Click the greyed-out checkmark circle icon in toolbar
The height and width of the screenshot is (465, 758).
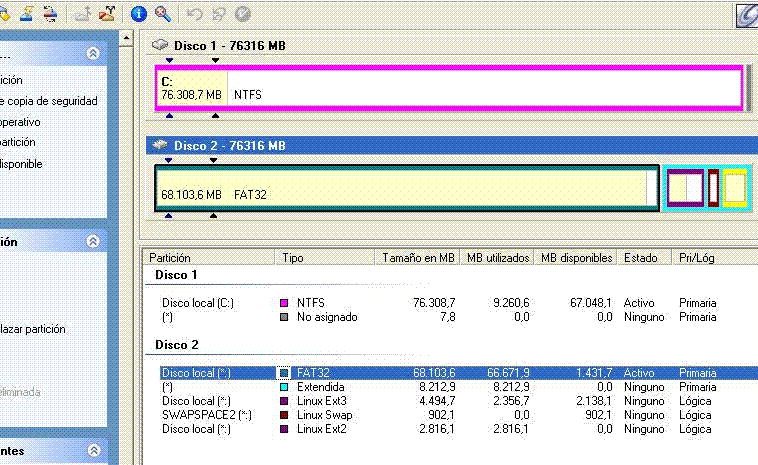(241, 14)
